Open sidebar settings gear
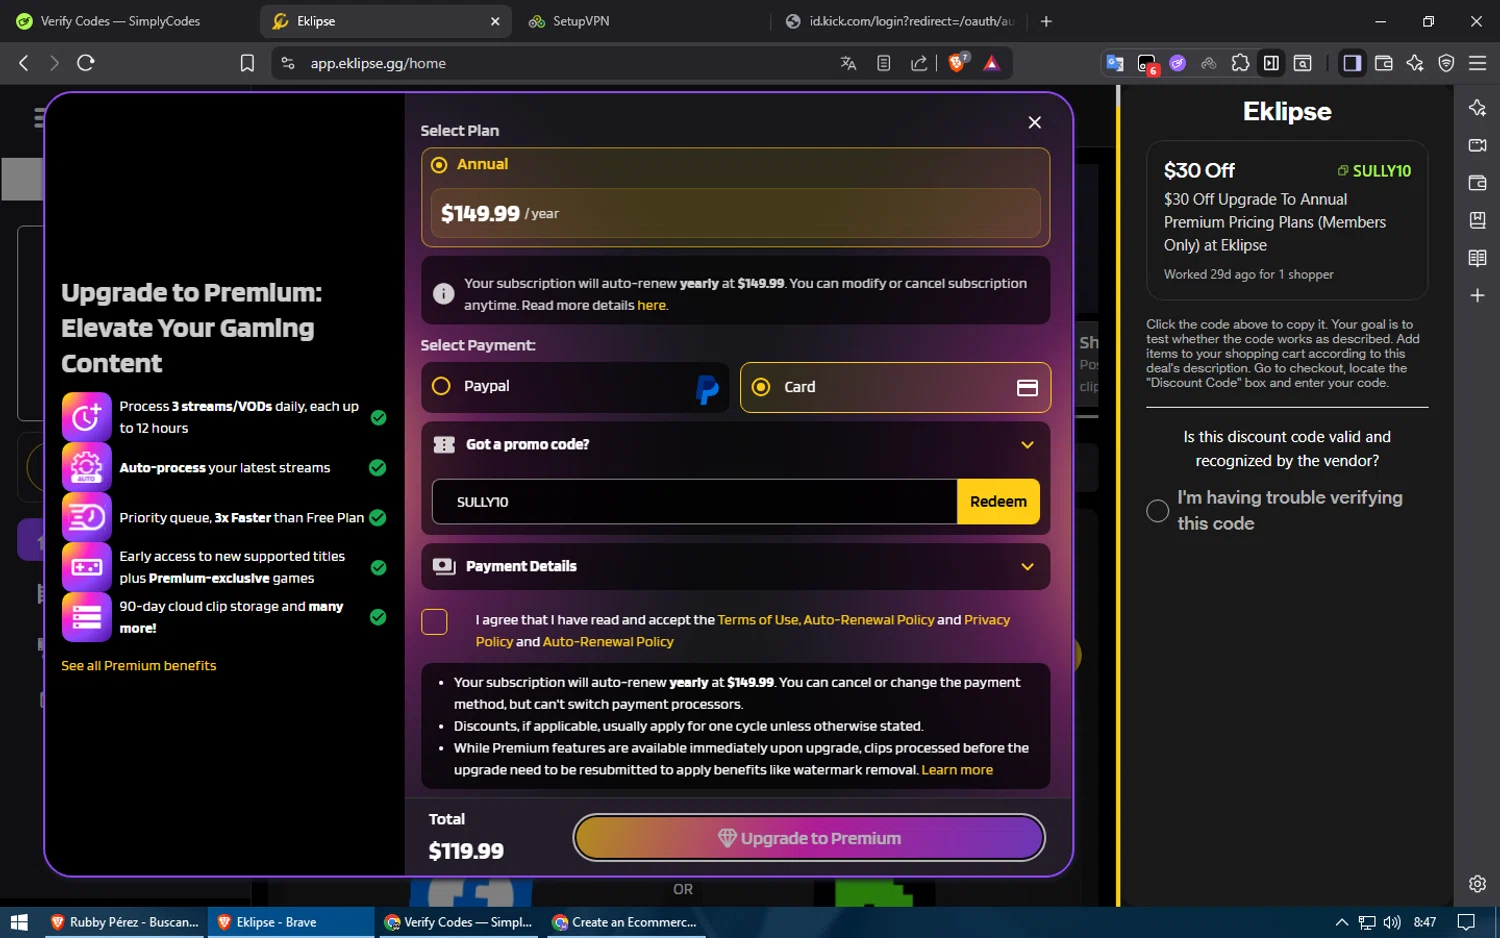This screenshot has height=938, width=1500. [x=1477, y=884]
